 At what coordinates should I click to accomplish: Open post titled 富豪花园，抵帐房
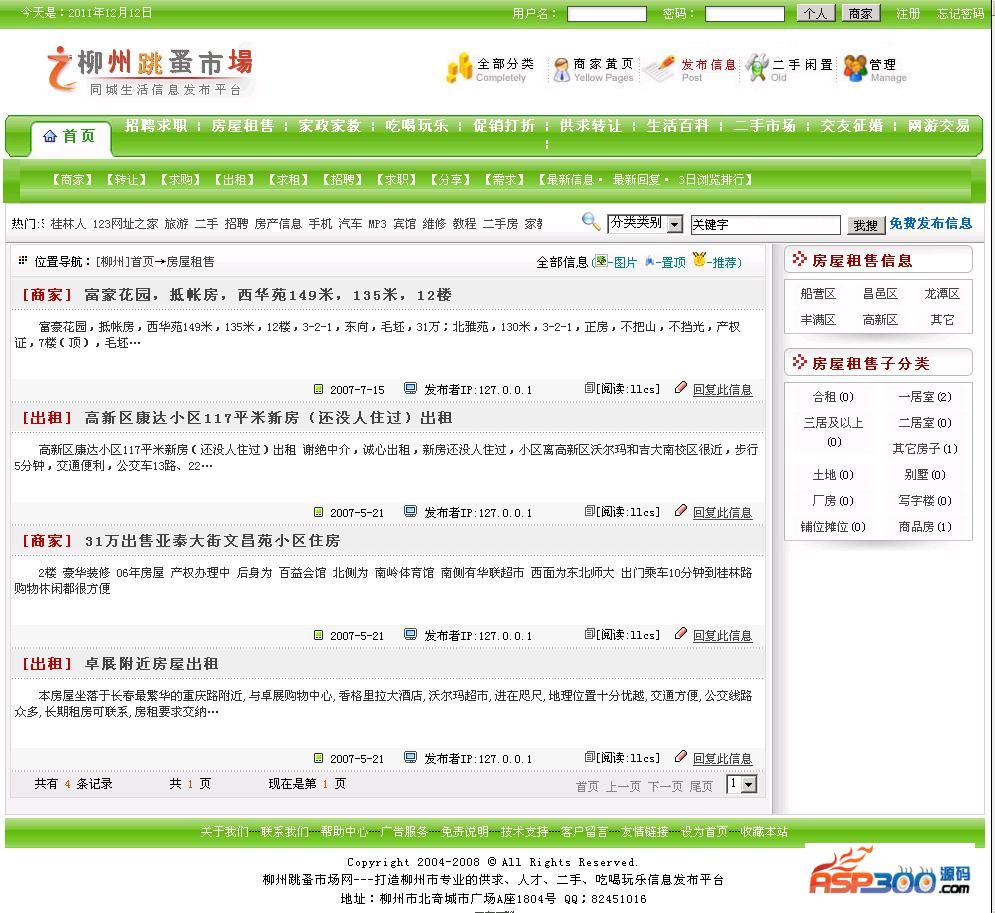(267, 294)
